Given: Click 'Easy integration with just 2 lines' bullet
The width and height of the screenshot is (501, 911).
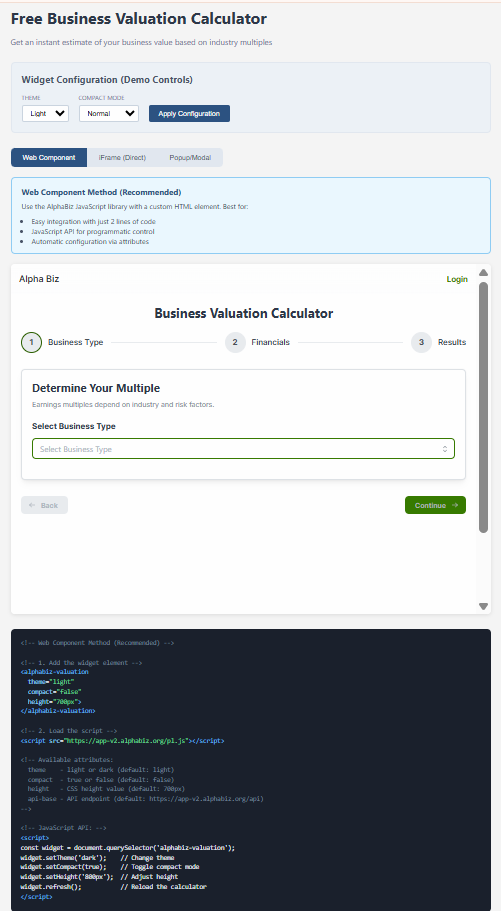Looking at the screenshot, I should click(x=94, y=221).
